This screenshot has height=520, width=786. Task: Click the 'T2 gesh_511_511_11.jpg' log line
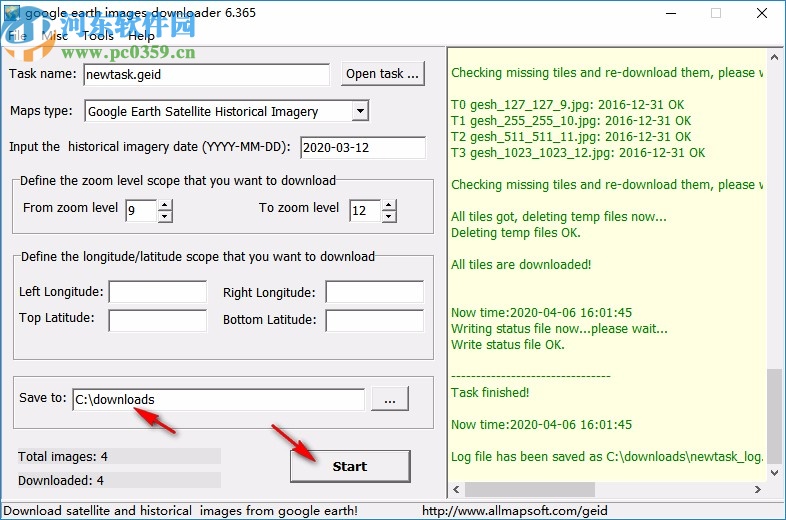571,137
